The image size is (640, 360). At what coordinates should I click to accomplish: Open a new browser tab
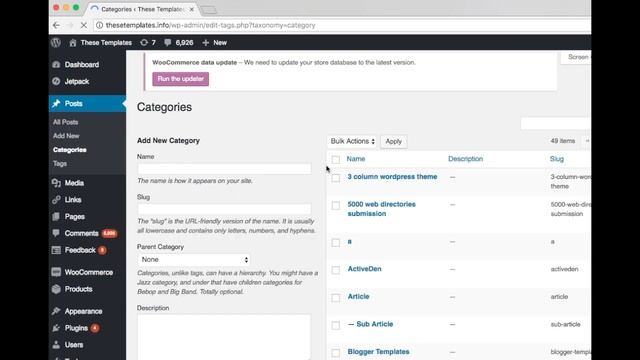click(209, 10)
